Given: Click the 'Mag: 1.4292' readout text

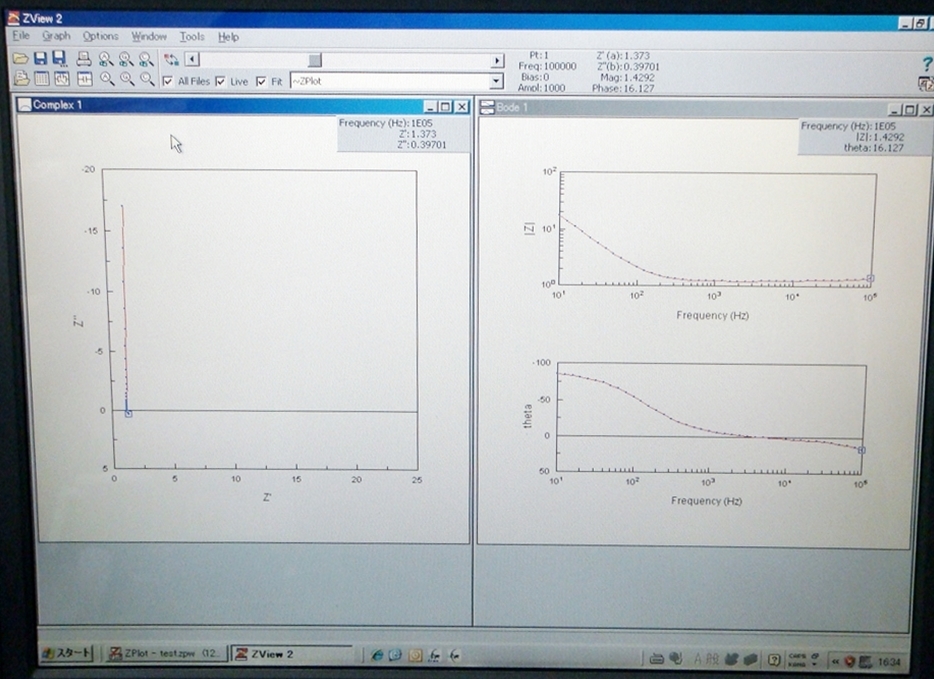Looking at the screenshot, I should [x=627, y=77].
